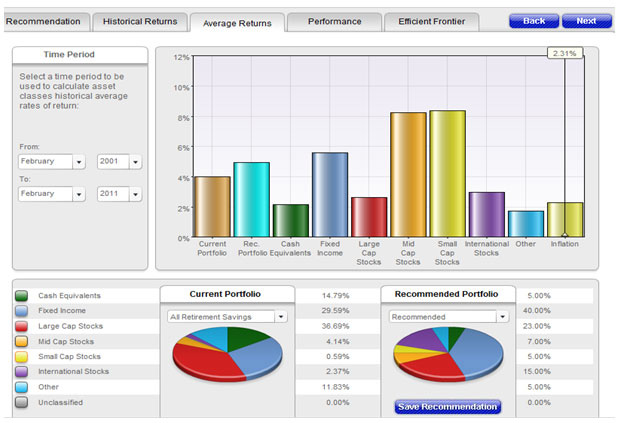Viewport: 621px width, 423px height.
Task: Click the Current Portfolio pie chart
Action: [227, 354]
